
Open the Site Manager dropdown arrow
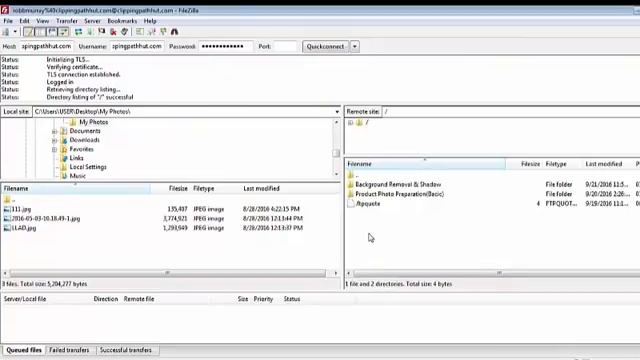coord(15,31)
